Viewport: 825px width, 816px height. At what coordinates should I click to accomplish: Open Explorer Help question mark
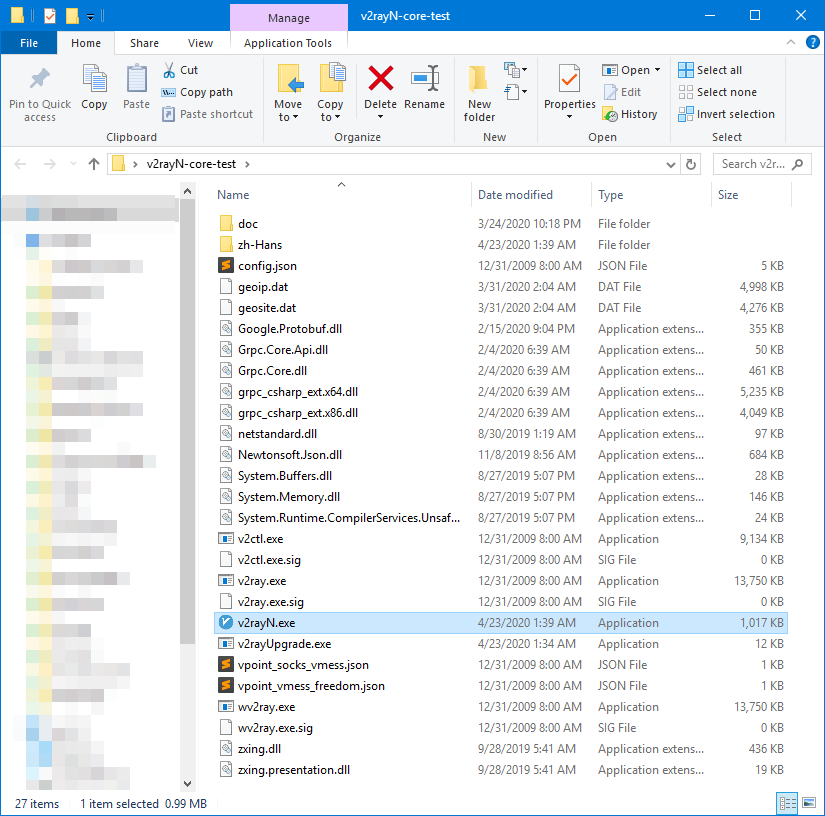point(812,42)
